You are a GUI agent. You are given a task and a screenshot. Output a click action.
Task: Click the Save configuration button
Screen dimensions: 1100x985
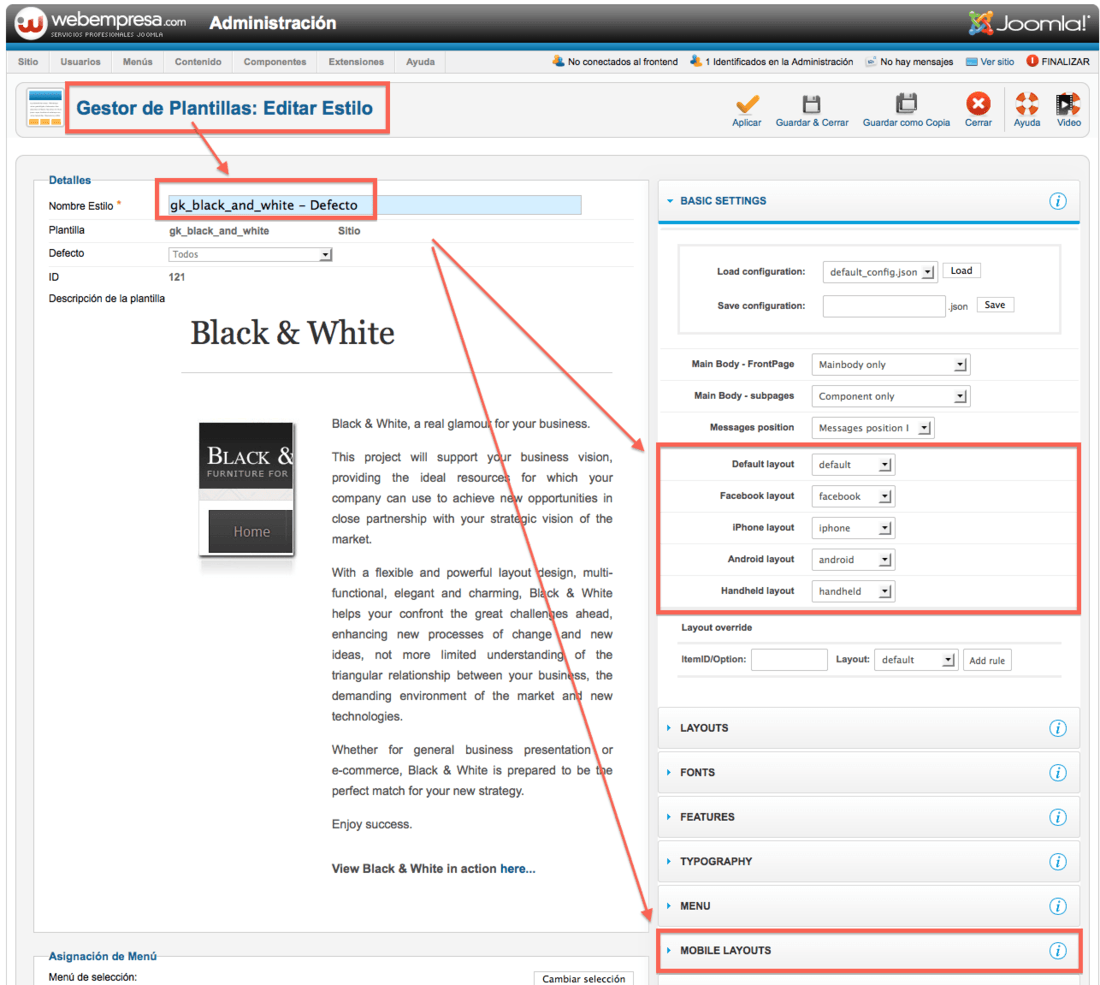[995, 305]
